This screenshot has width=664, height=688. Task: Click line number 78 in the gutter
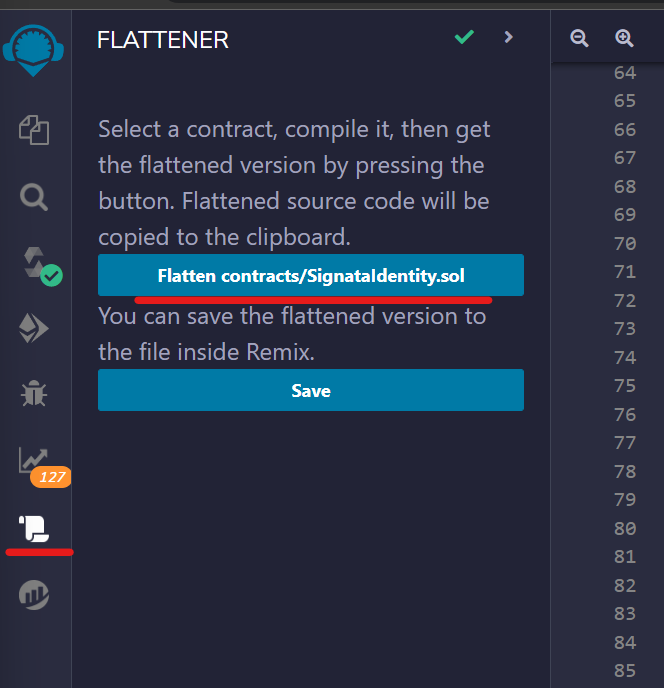point(625,472)
